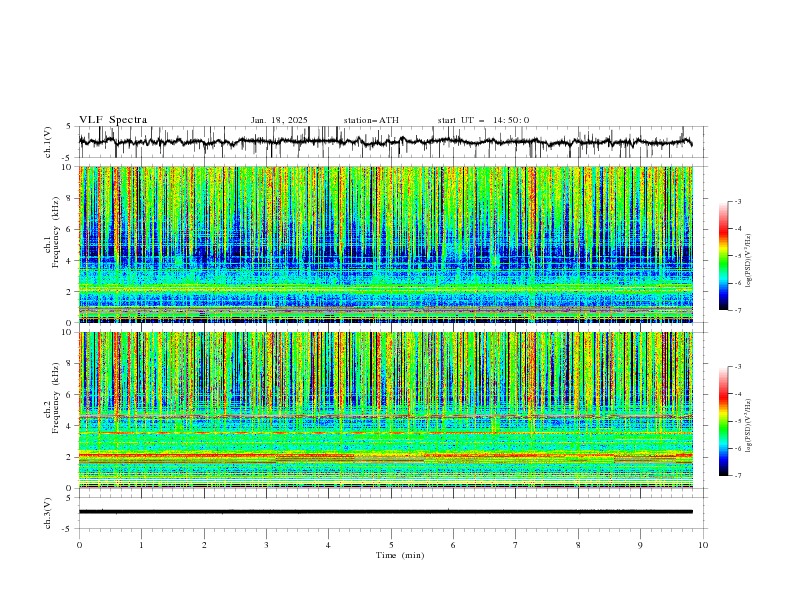This screenshot has width=792, height=612.
Task: Select the ch.3(V) waveform axis label
Action: click(48, 513)
